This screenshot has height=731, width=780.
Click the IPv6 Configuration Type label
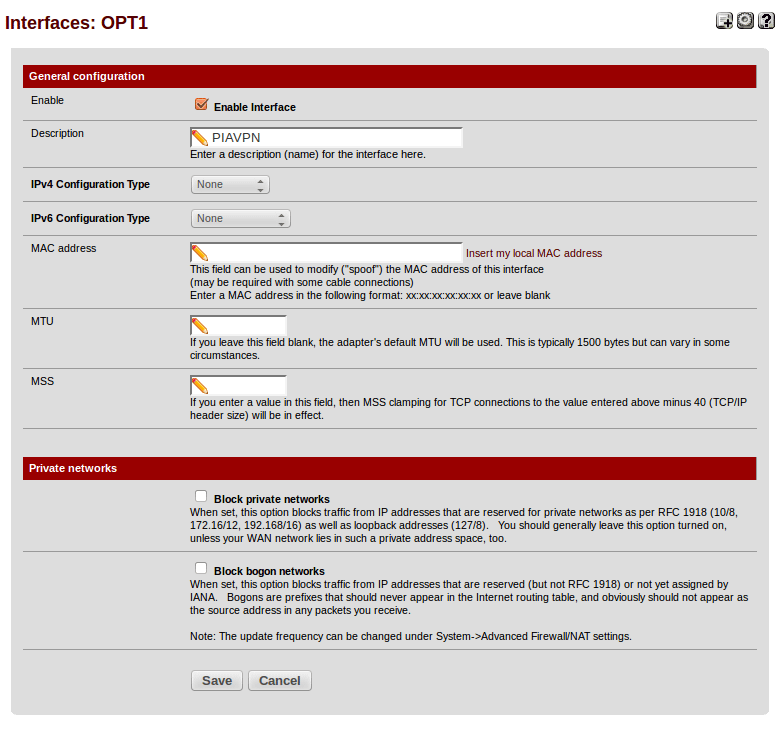pos(90,218)
